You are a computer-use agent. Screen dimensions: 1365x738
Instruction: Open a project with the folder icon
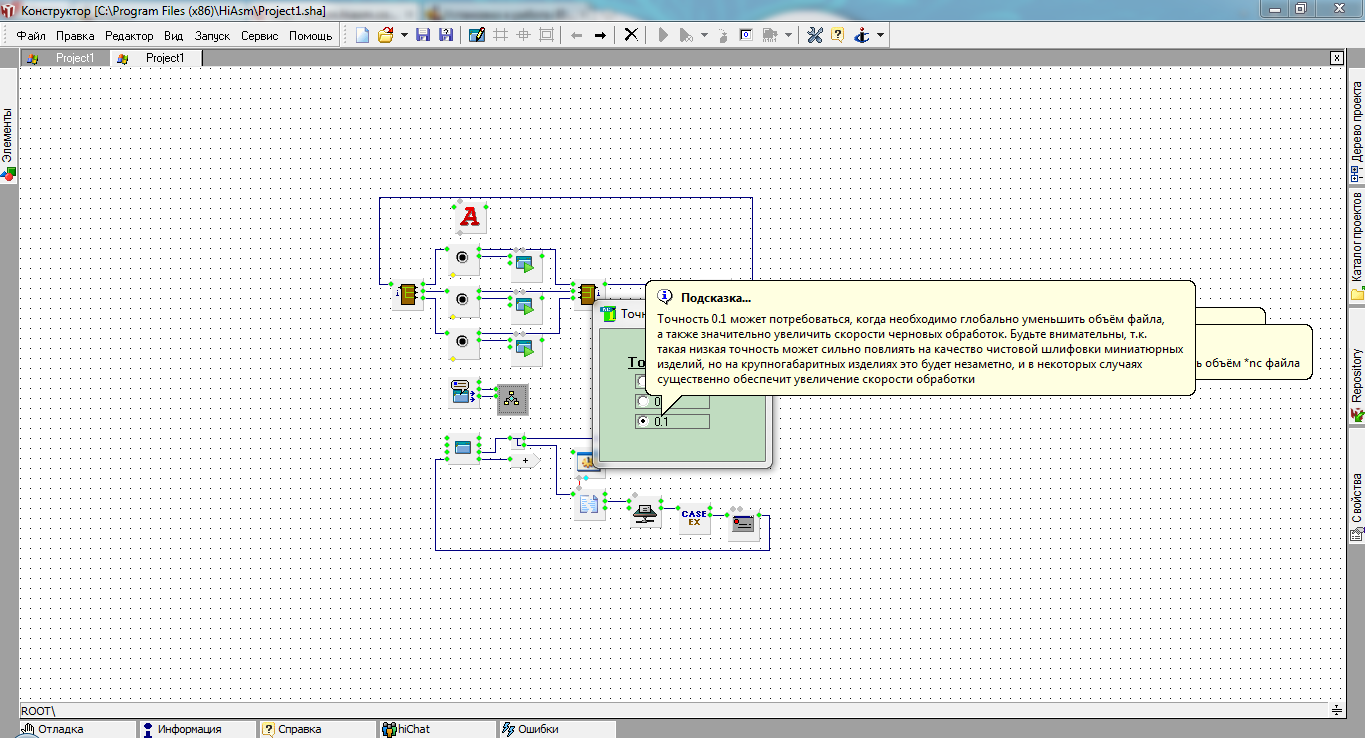[385, 35]
